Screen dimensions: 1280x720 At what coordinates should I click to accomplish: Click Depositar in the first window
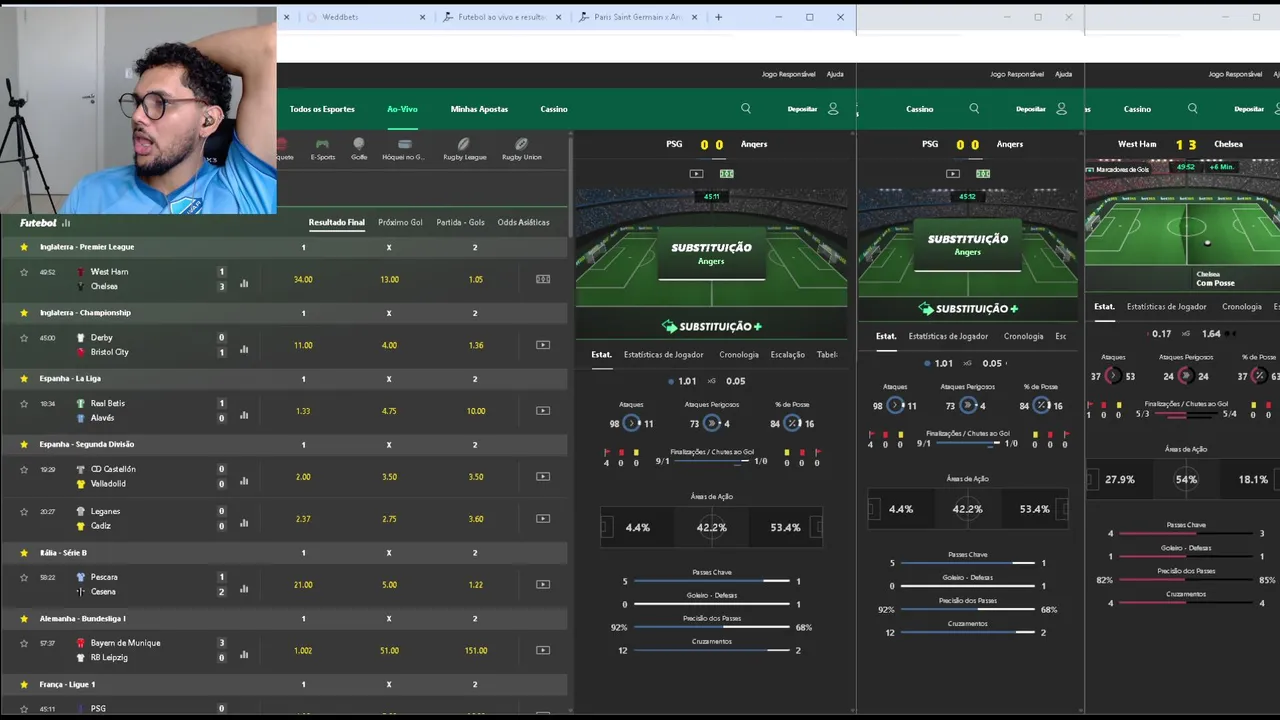[x=802, y=109]
